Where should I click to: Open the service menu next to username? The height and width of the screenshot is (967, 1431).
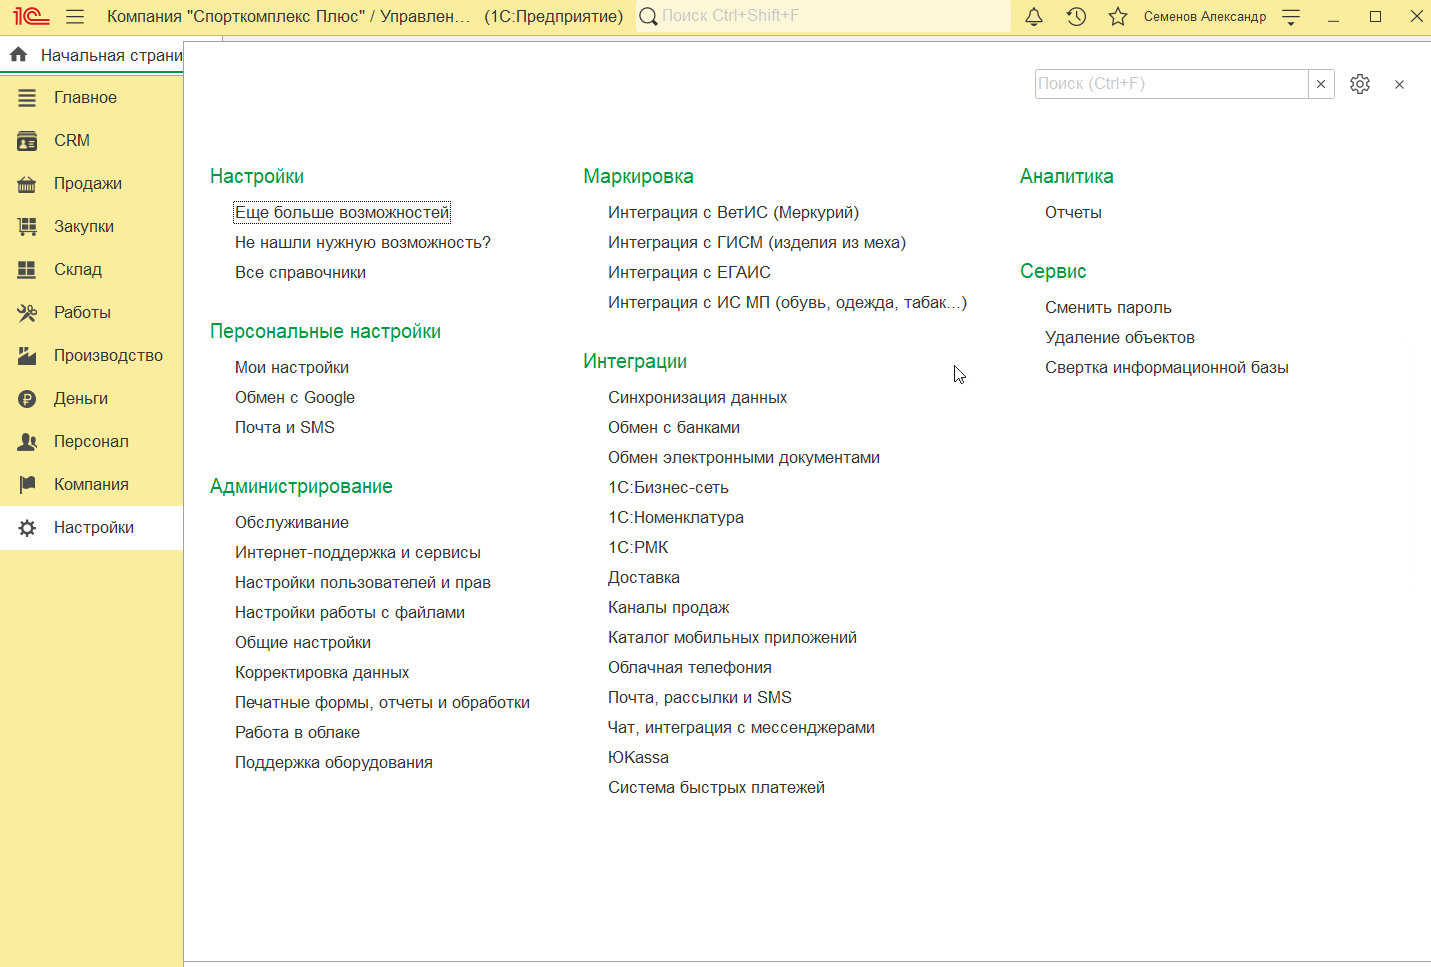tap(1291, 16)
